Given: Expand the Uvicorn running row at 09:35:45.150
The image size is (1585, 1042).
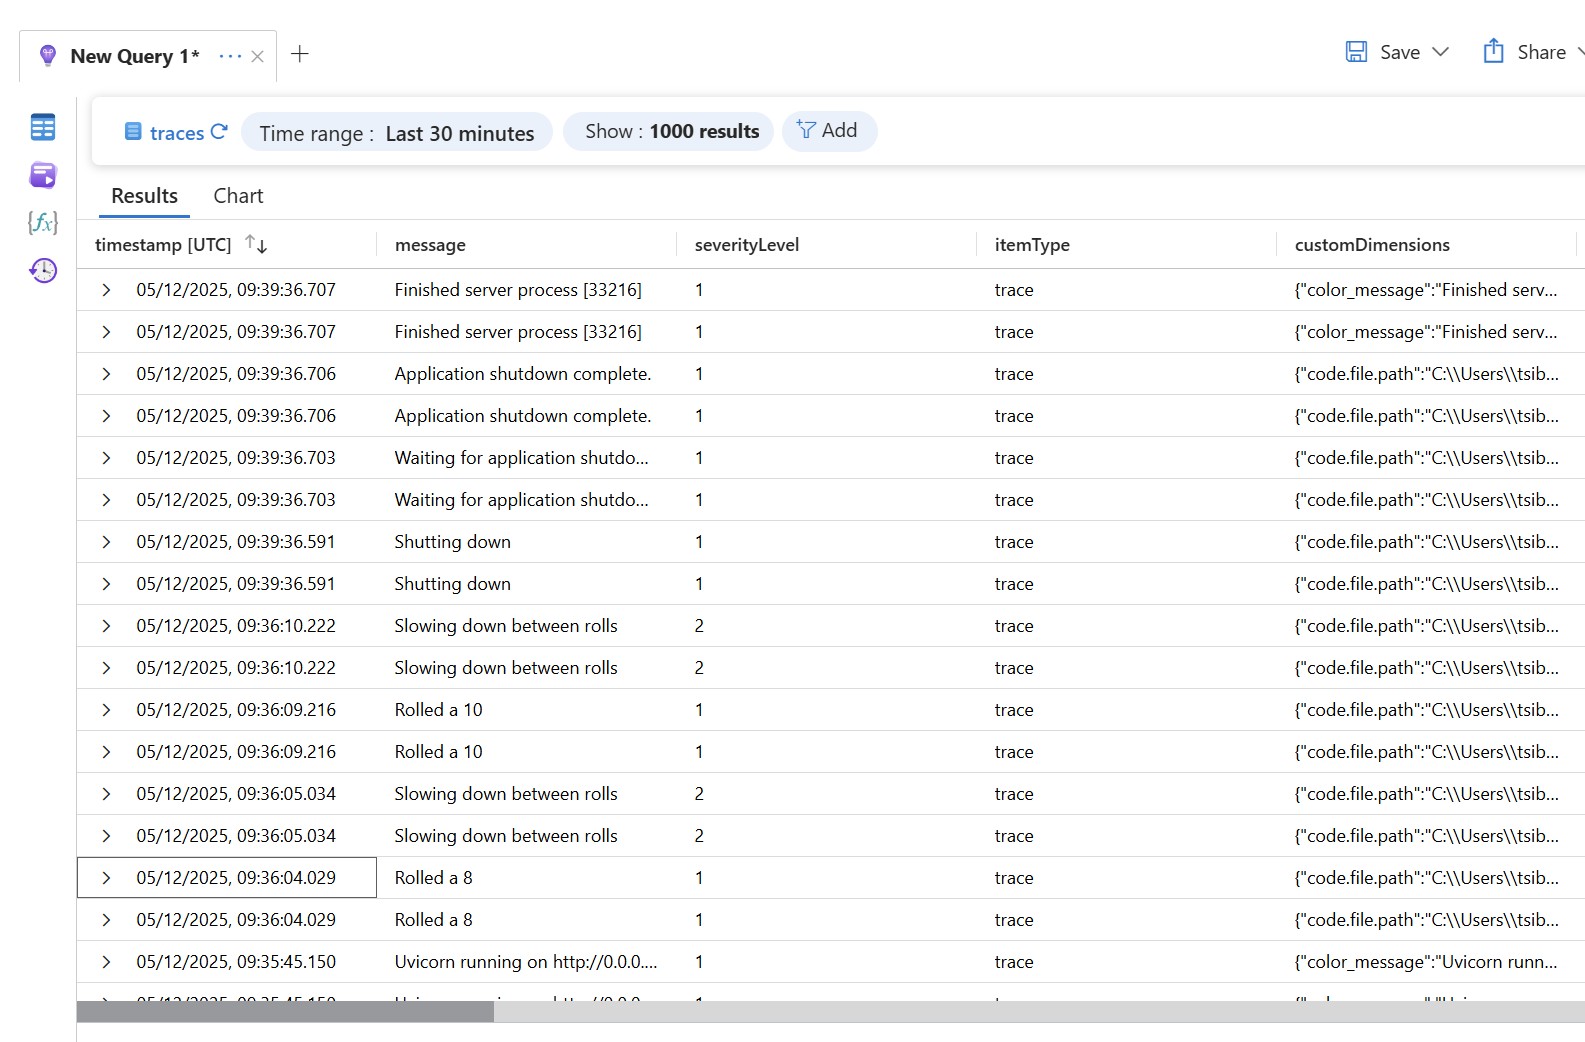Looking at the screenshot, I should [106, 962].
